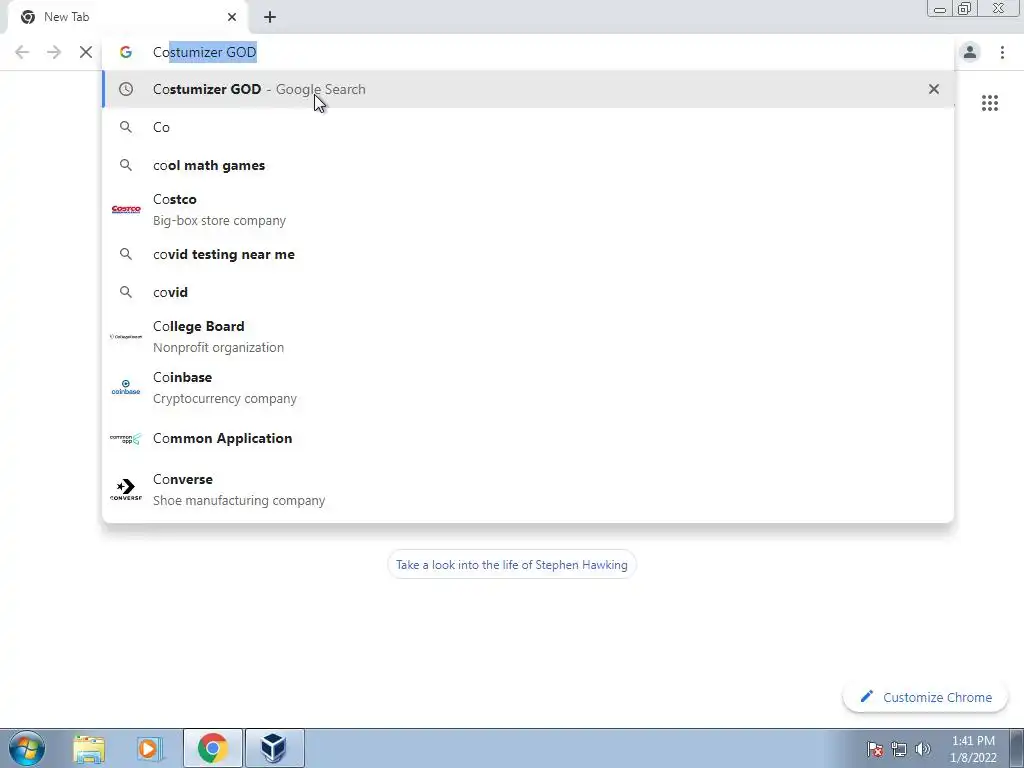Click the Costco logo thumbnail
The image size is (1024, 768).
pos(126,210)
